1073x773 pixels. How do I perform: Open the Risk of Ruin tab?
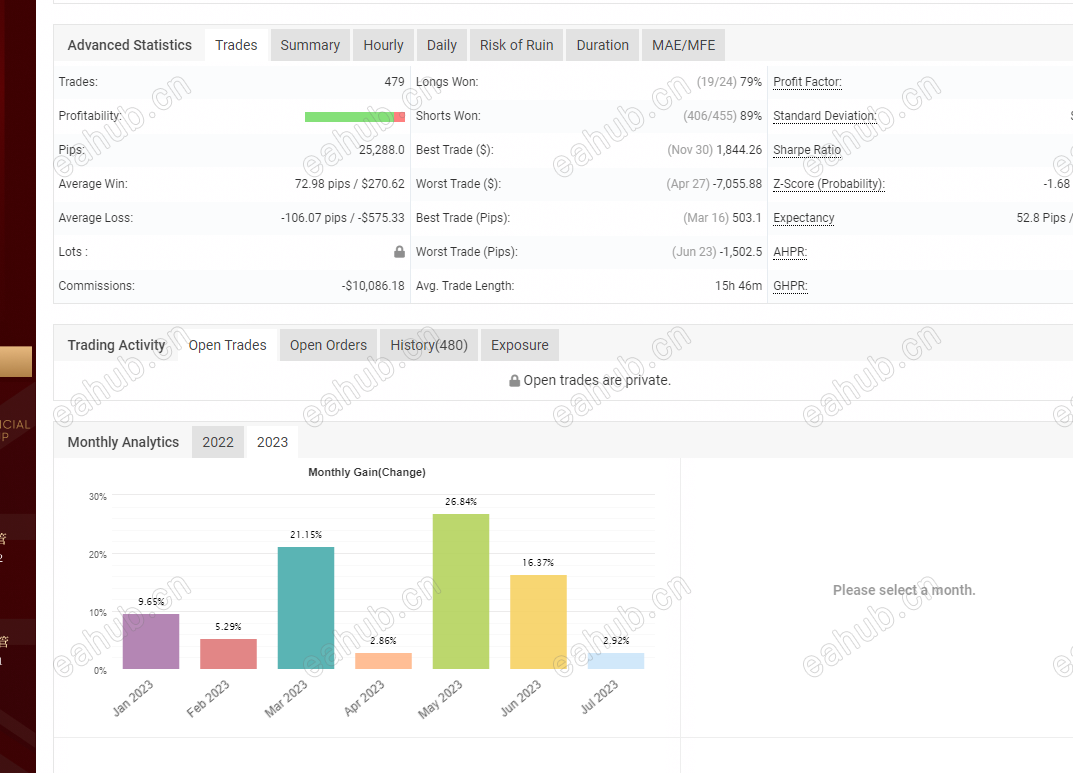tap(517, 45)
